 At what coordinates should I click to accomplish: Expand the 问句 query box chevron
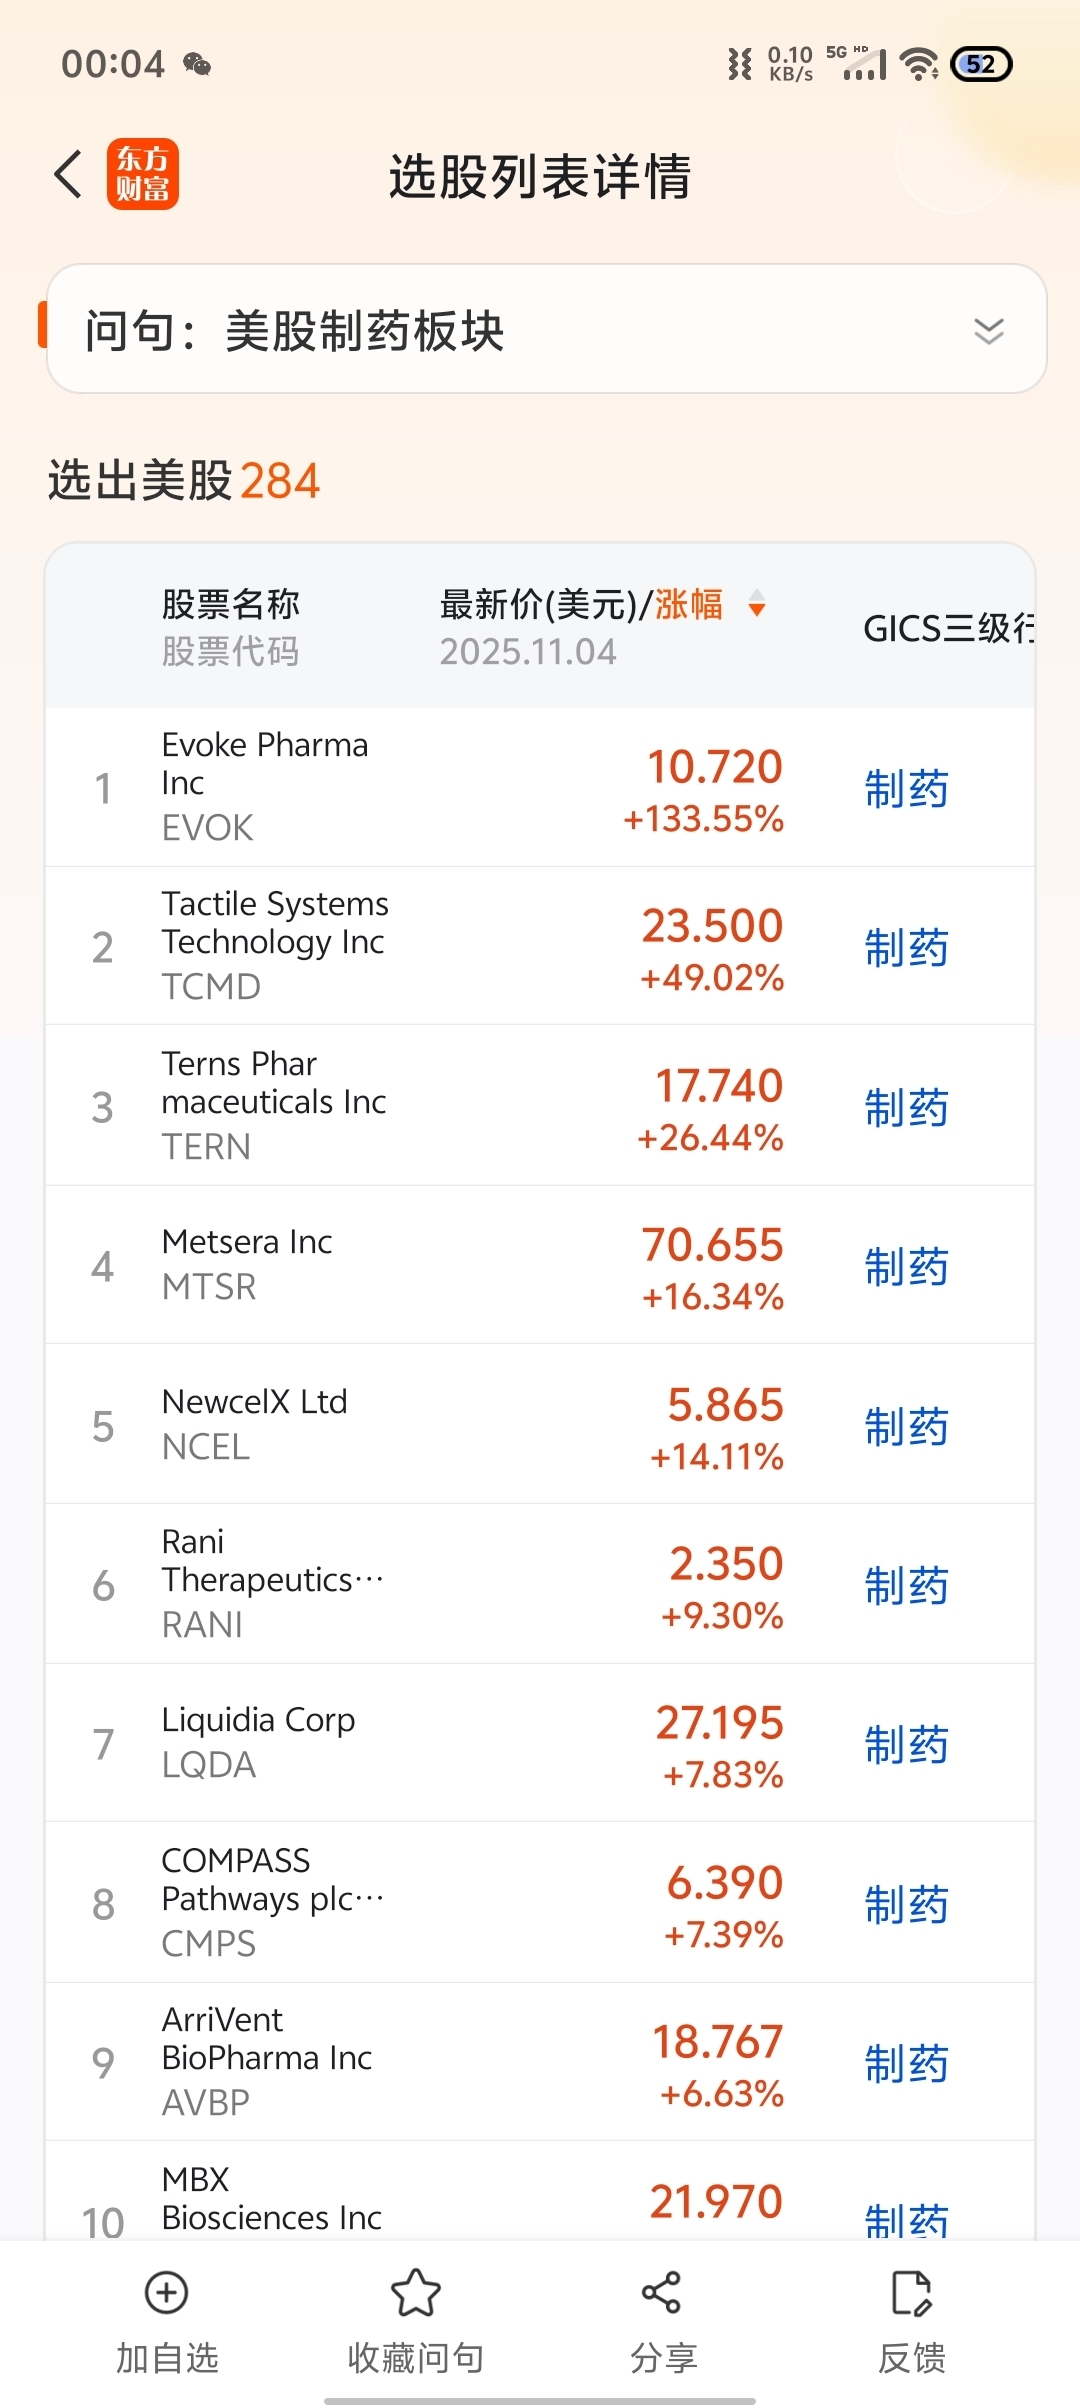988,330
